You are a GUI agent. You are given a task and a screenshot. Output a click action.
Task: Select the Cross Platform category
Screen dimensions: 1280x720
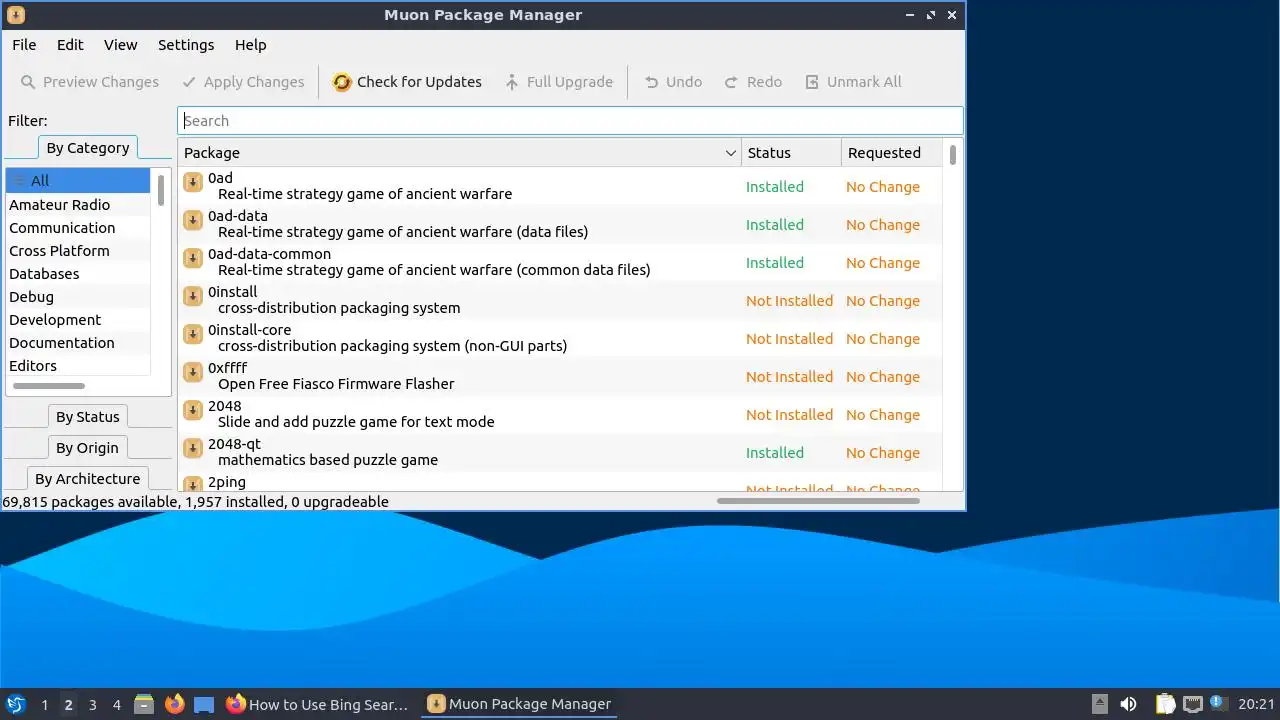[x=78, y=251]
